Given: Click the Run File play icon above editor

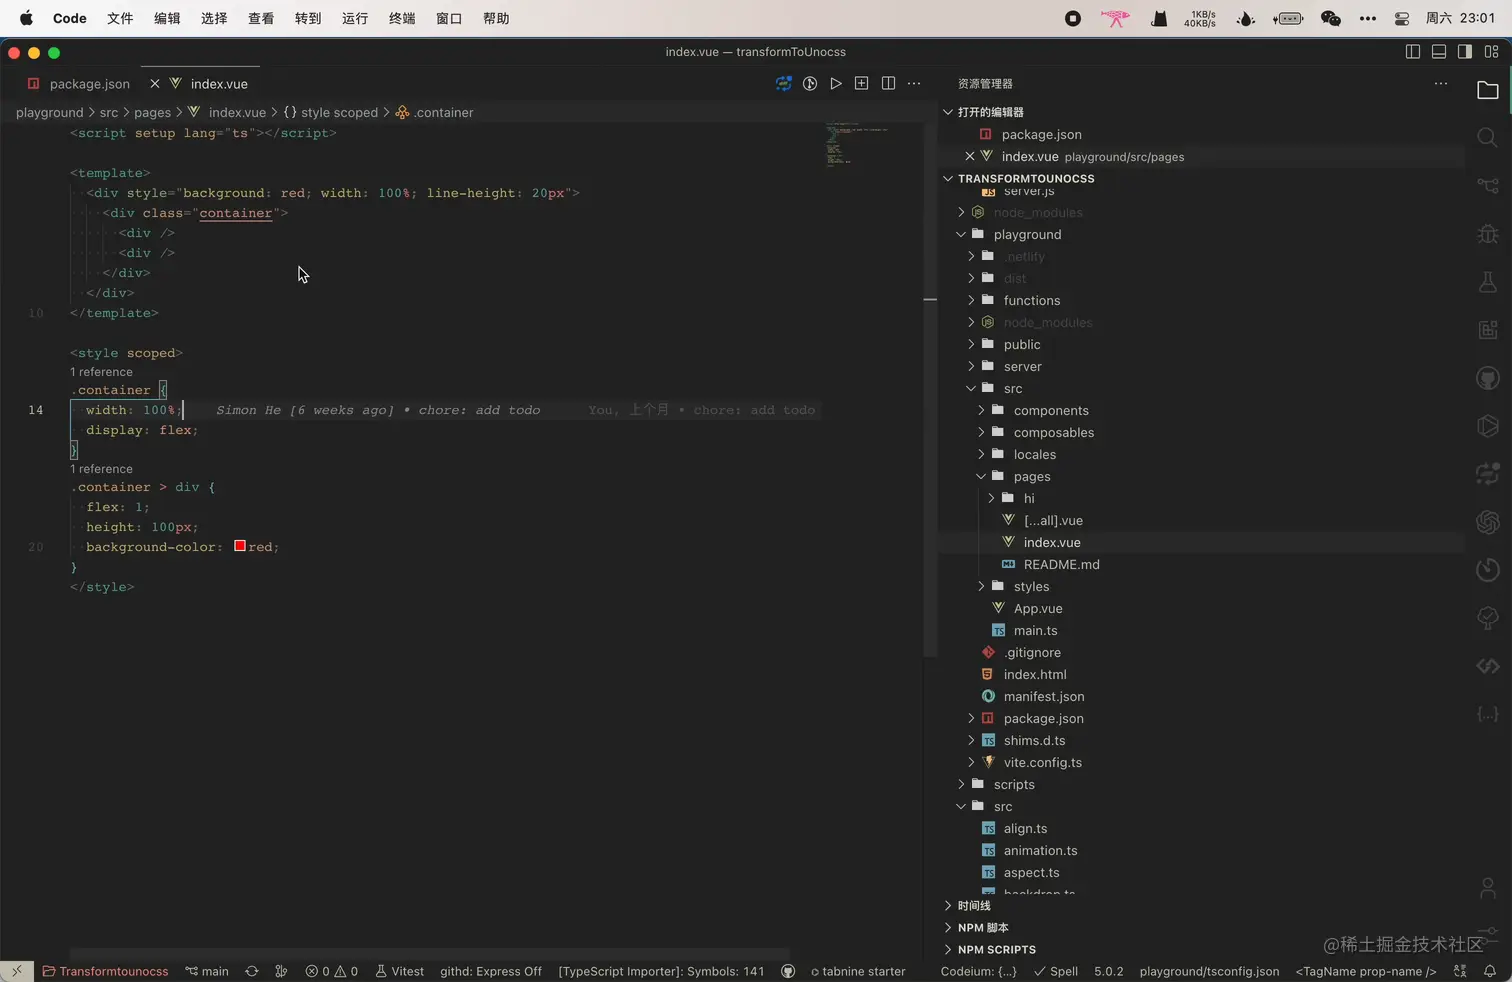Looking at the screenshot, I should [836, 83].
